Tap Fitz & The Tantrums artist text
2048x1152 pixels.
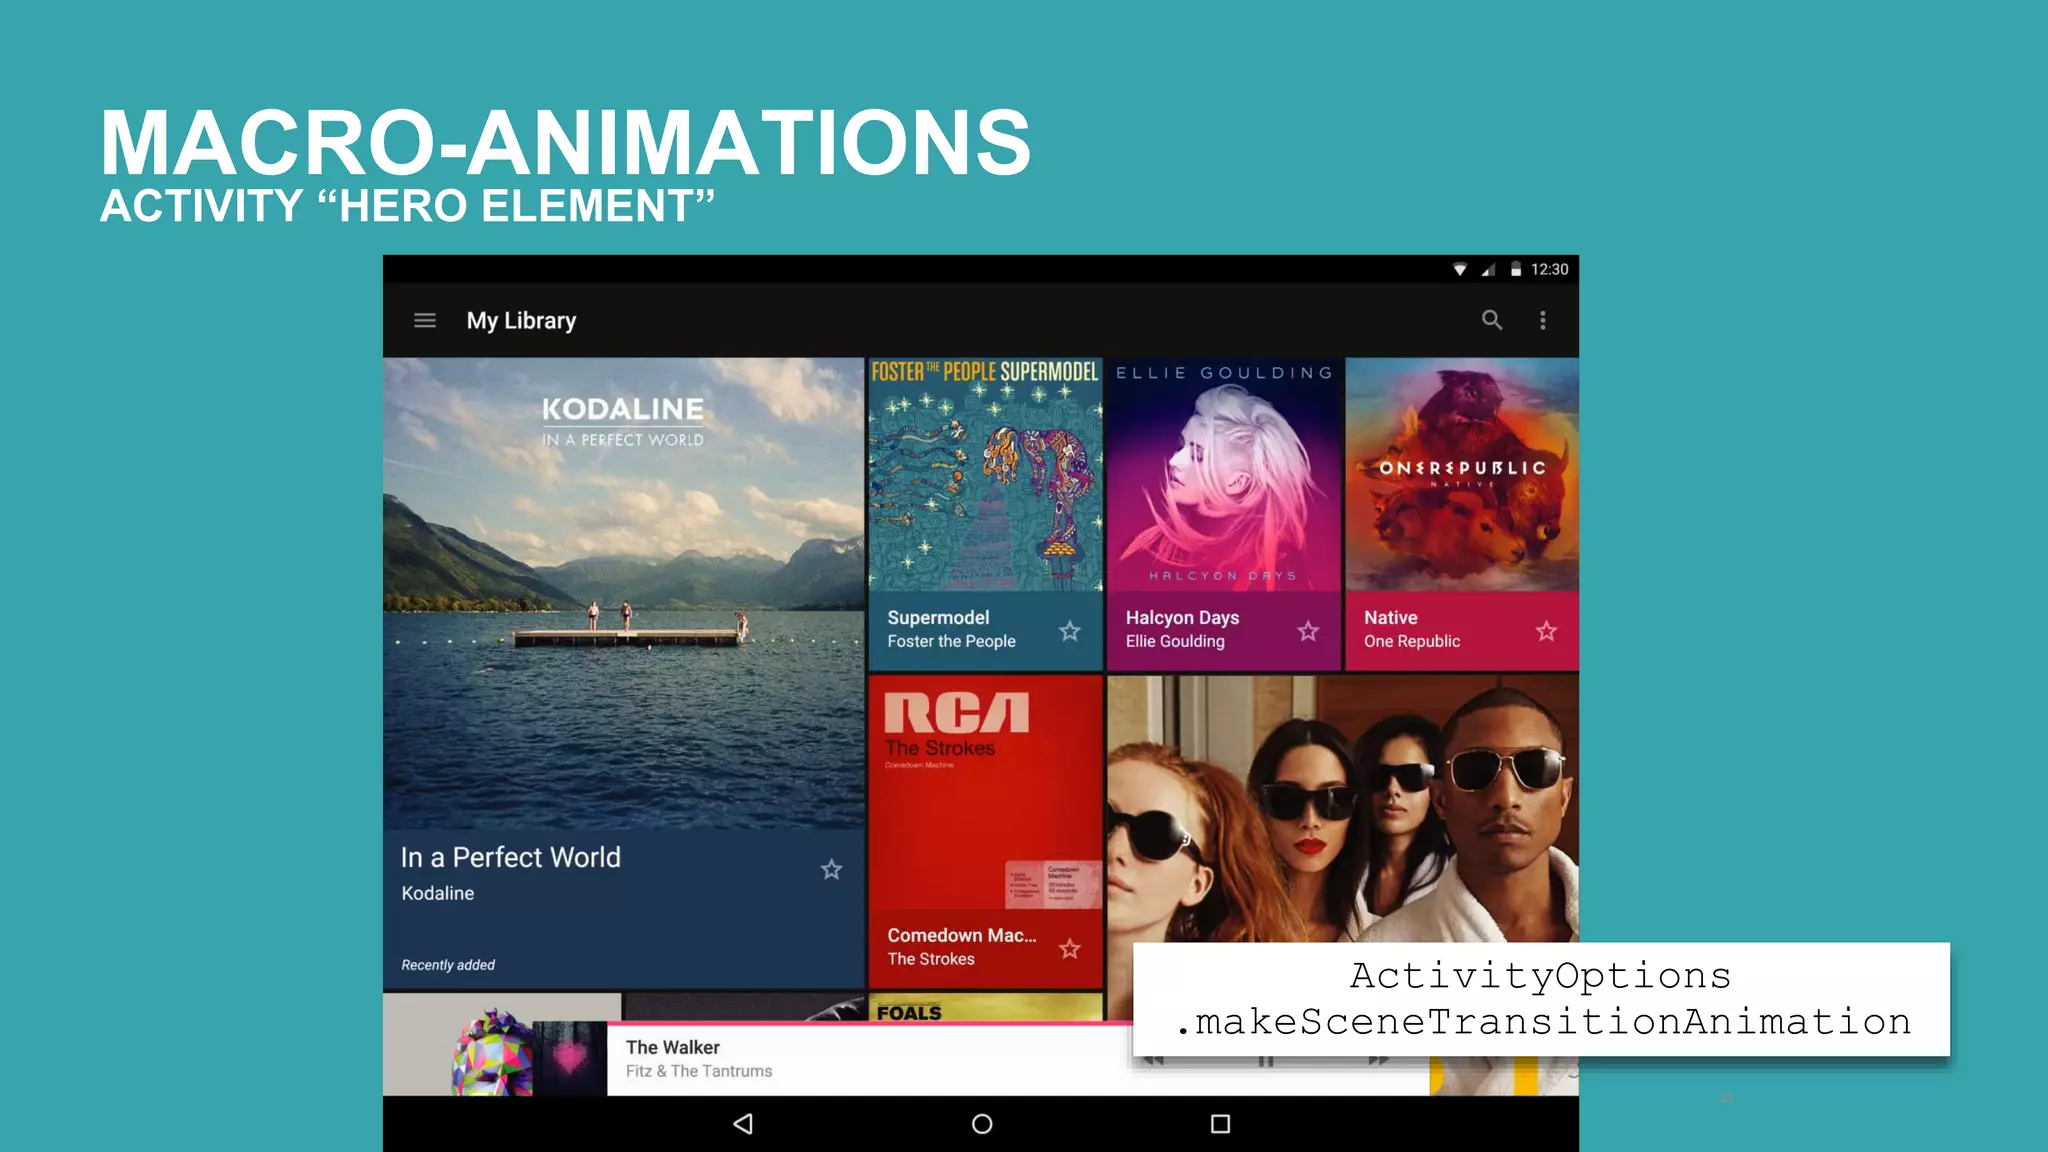click(699, 1071)
